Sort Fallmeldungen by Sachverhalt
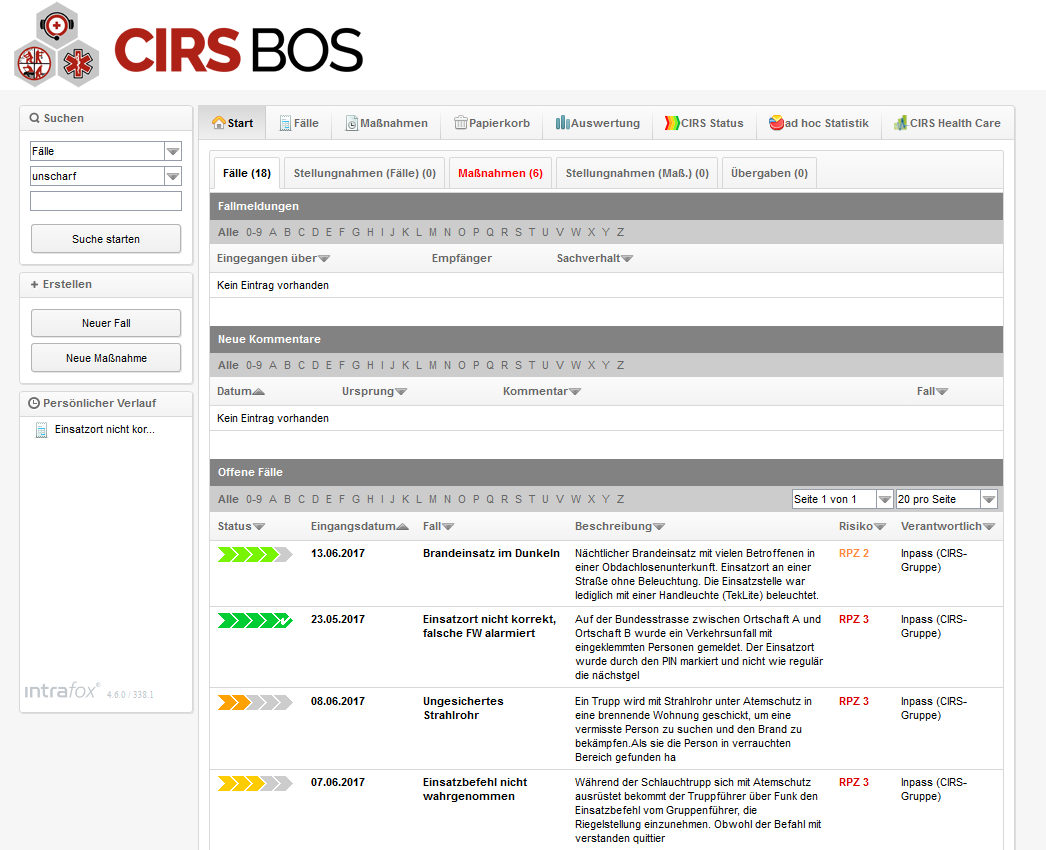The image size is (1046, 850). pyautogui.click(x=594, y=258)
